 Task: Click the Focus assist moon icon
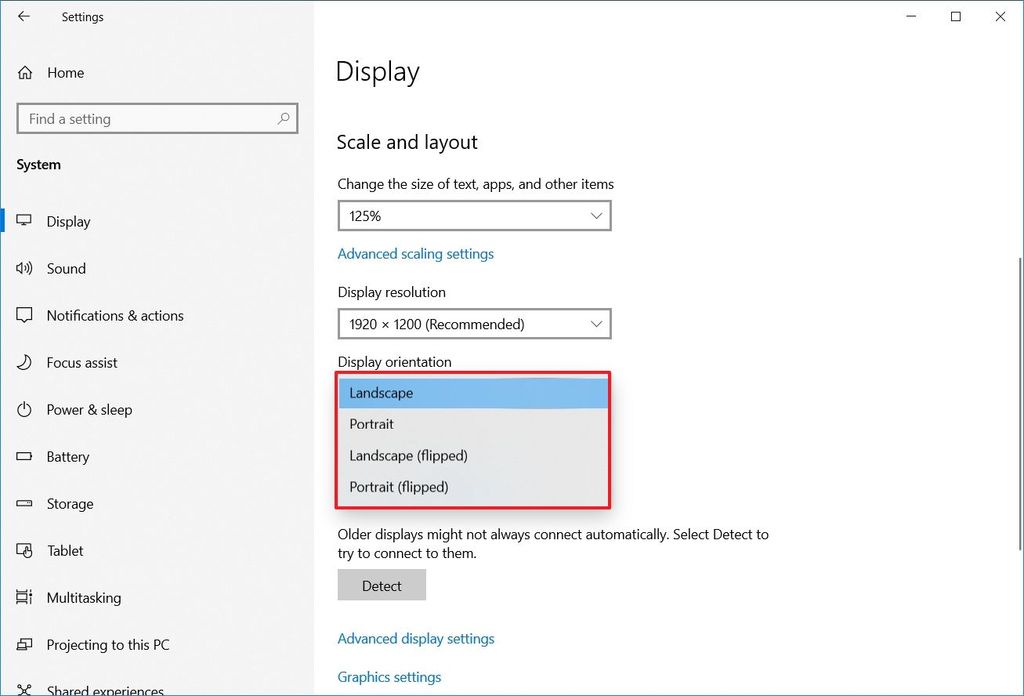click(x=24, y=362)
